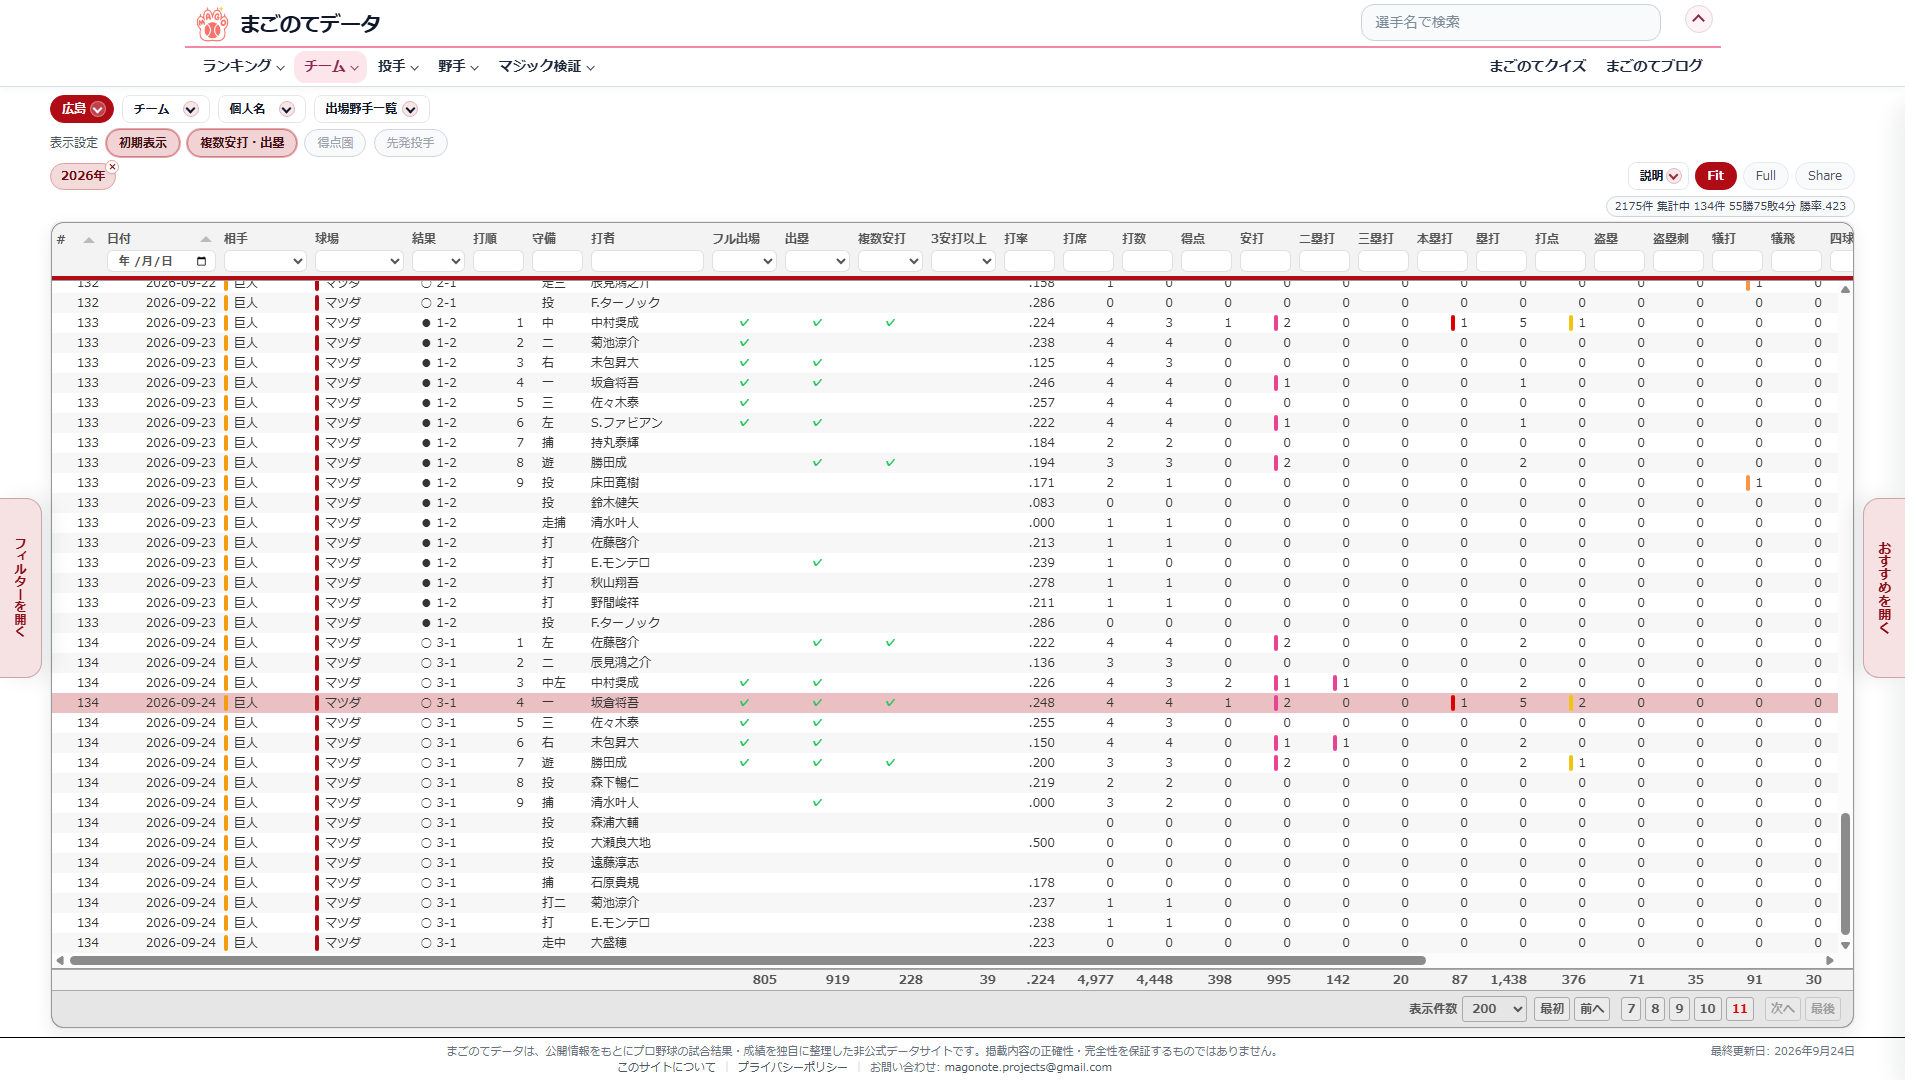The image size is (1920, 1080).
Task: Open the まごのてクイズ link
Action: [x=1537, y=66]
